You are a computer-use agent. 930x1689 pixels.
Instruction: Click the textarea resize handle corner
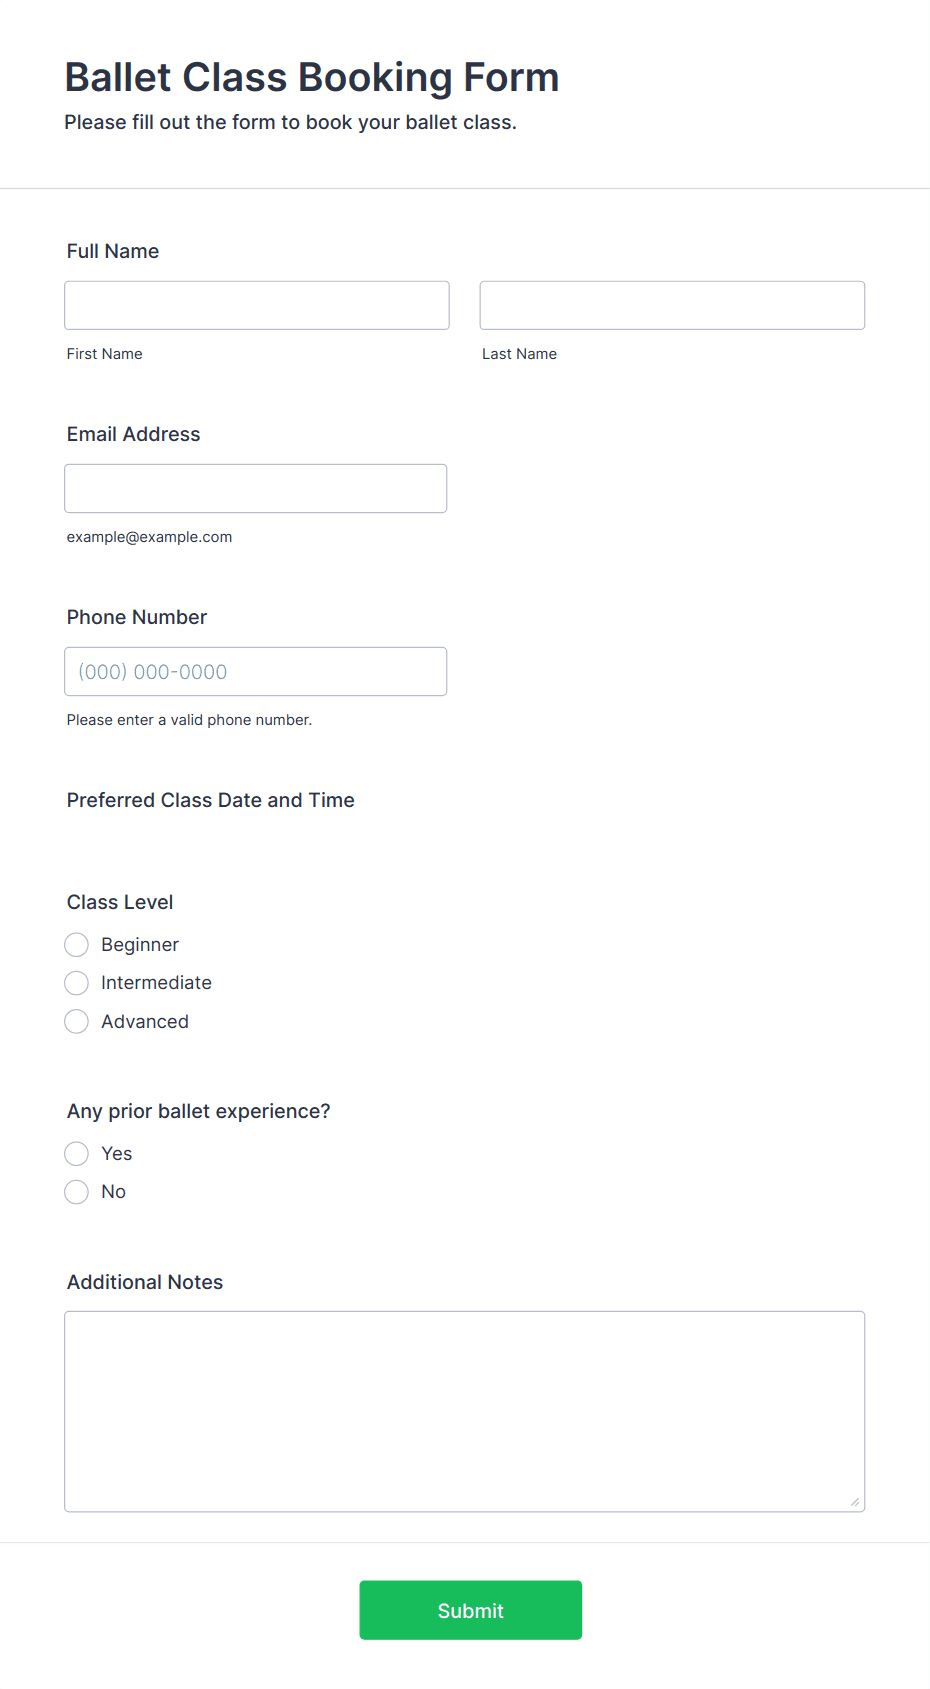(855, 1502)
